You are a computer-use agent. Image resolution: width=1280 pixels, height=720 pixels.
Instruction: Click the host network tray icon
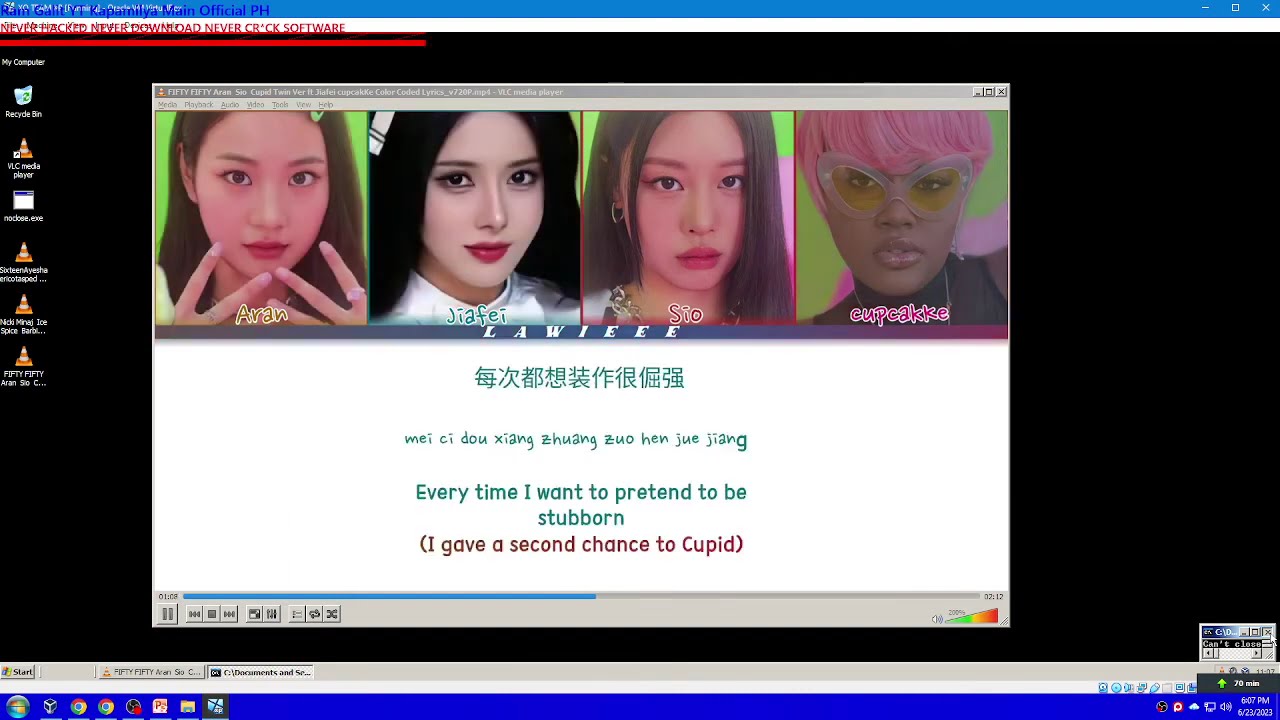pyautogui.click(x=1210, y=707)
